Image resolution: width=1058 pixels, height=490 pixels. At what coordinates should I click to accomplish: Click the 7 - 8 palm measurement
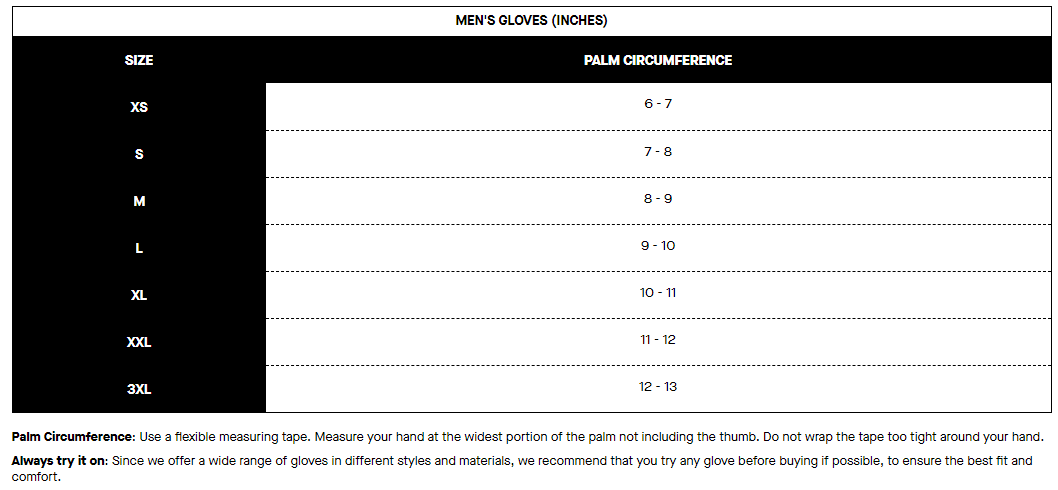tap(658, 151)
